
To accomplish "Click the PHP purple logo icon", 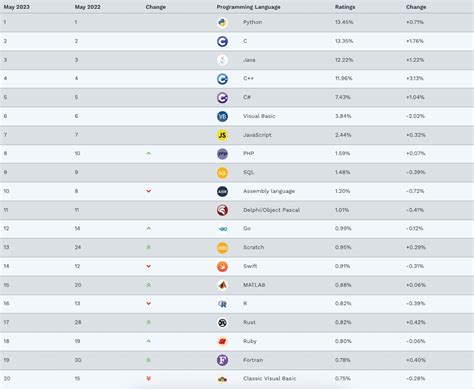I will coord(222,154).
